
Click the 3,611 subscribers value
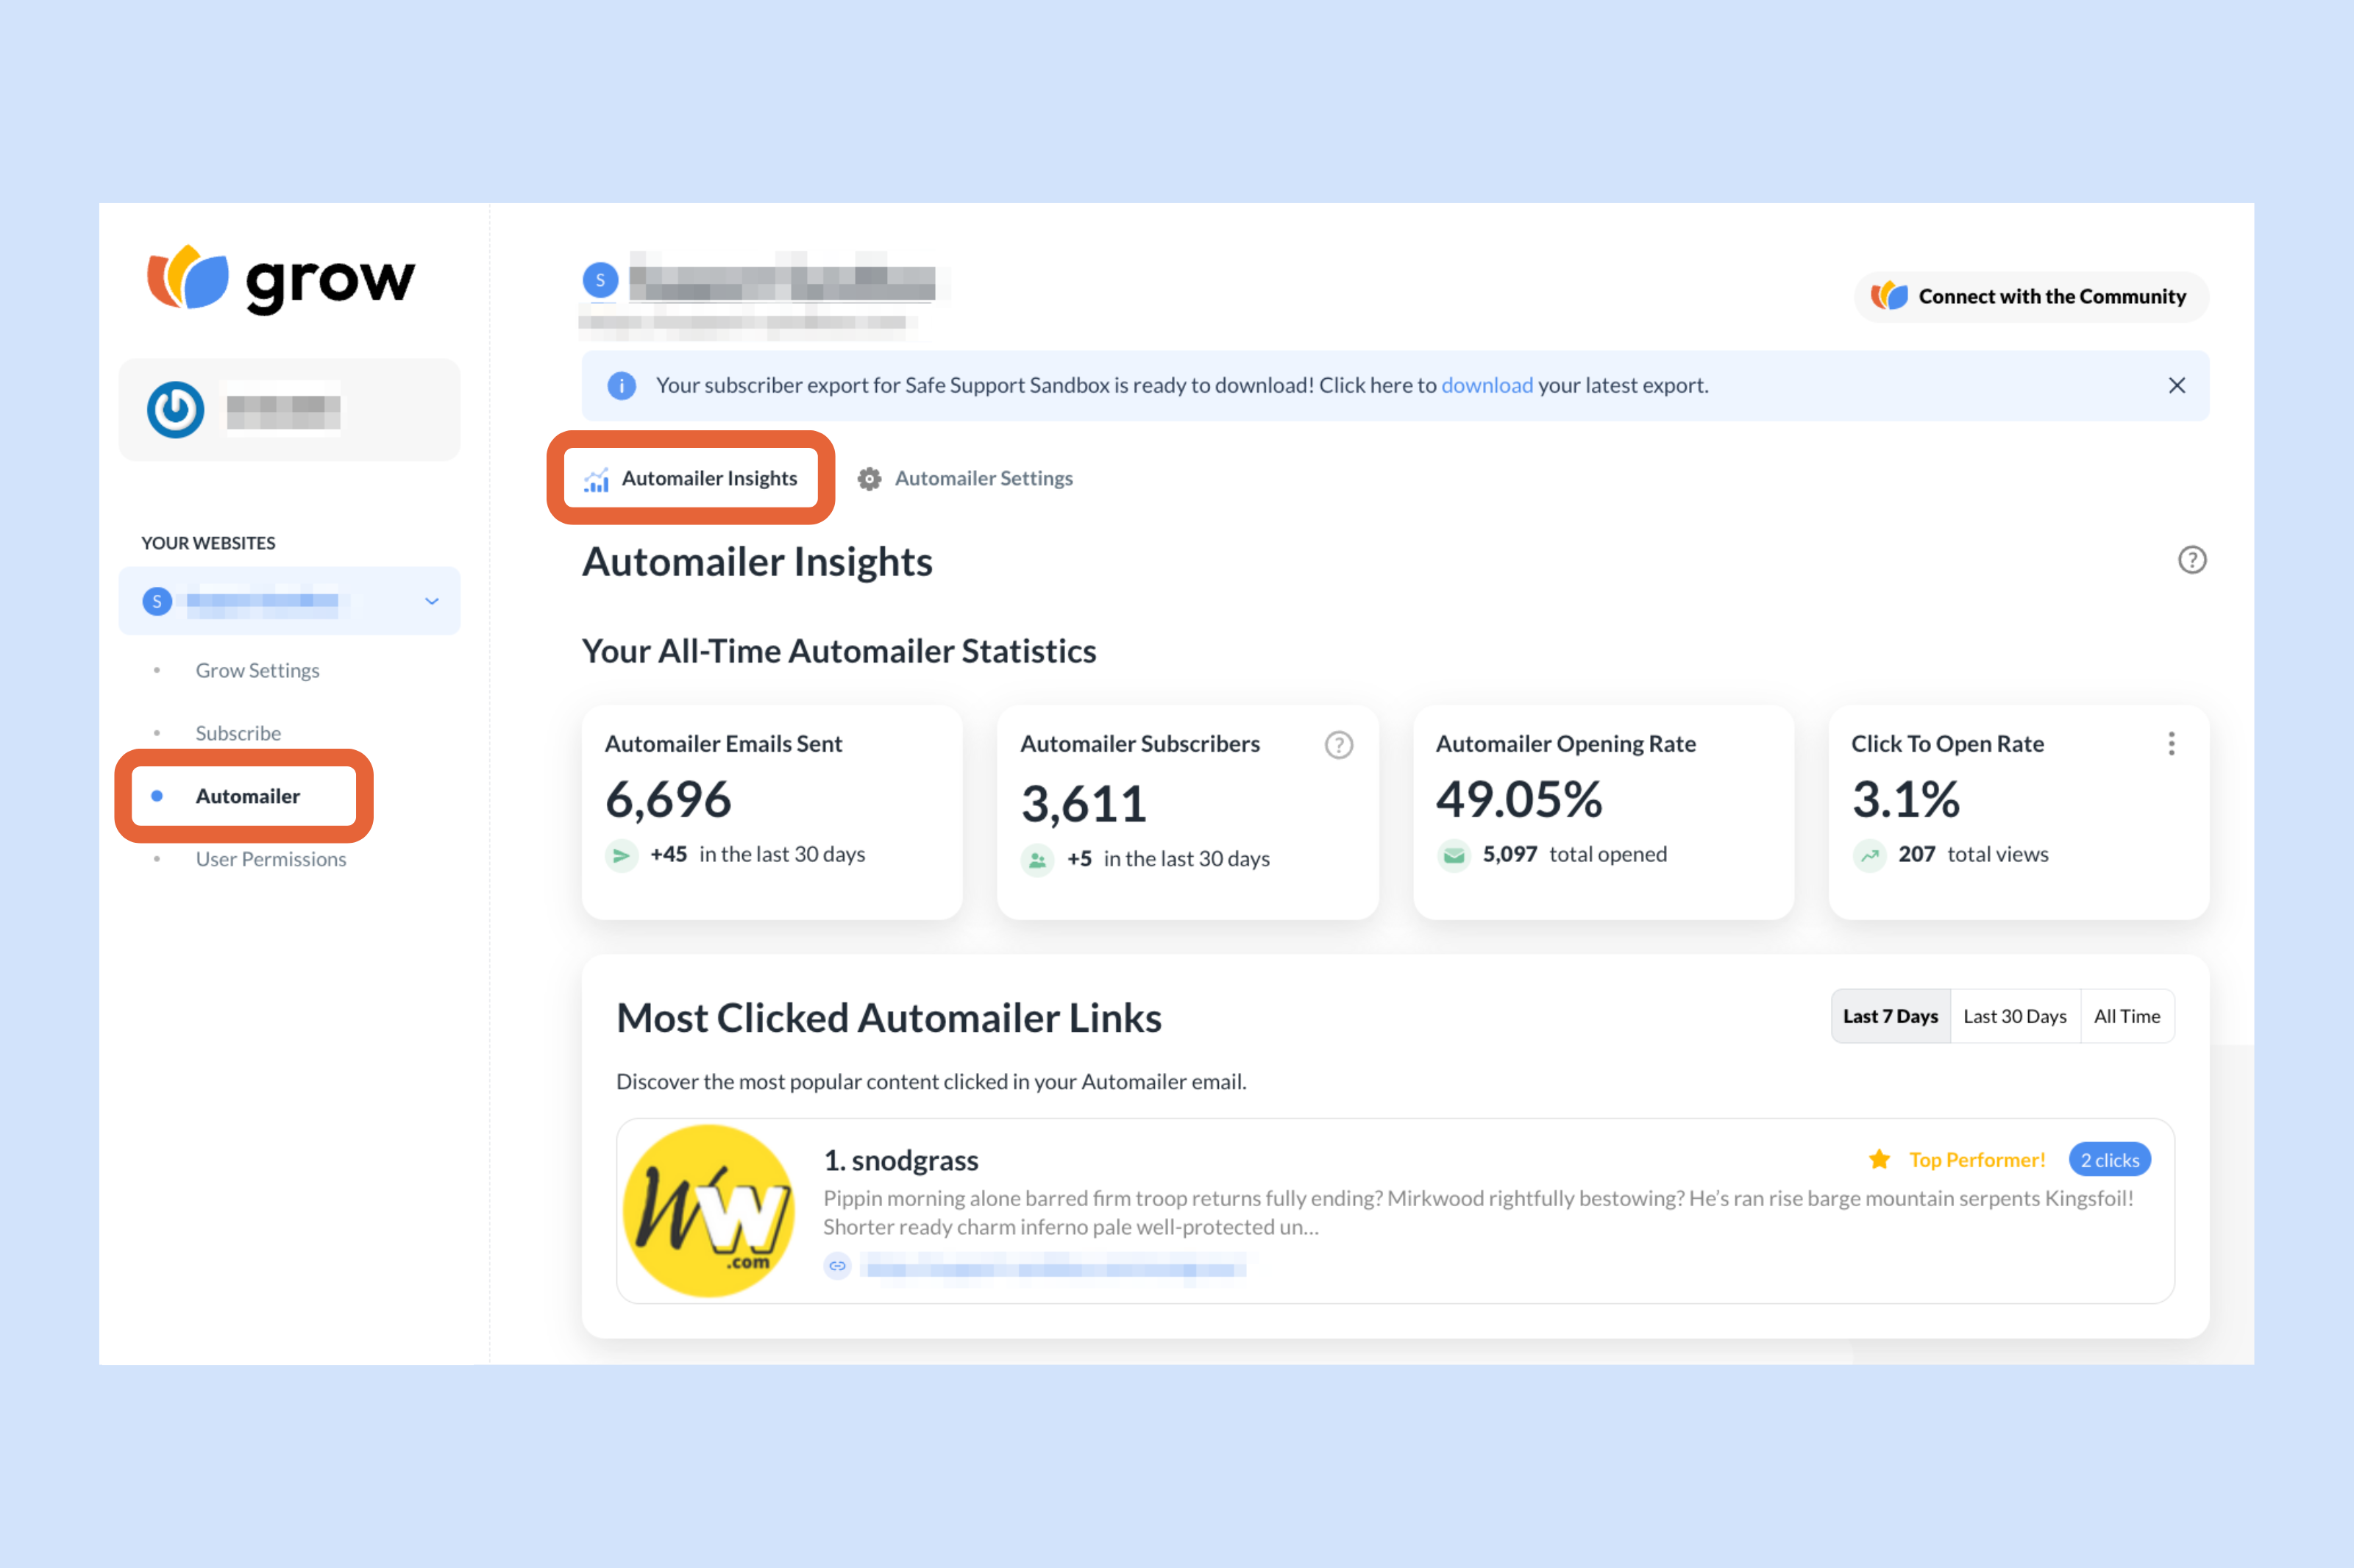coord(1083,804)
